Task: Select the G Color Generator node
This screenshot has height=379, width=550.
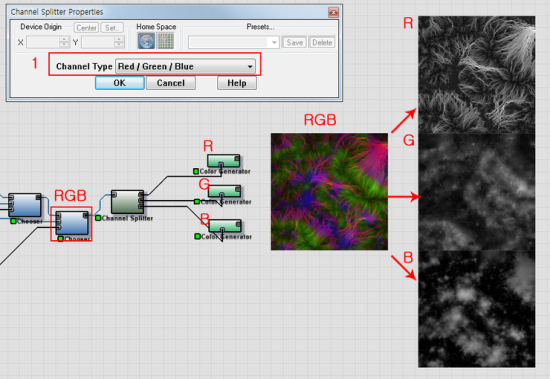Action: pyautogui.click(x=224, y=191)
